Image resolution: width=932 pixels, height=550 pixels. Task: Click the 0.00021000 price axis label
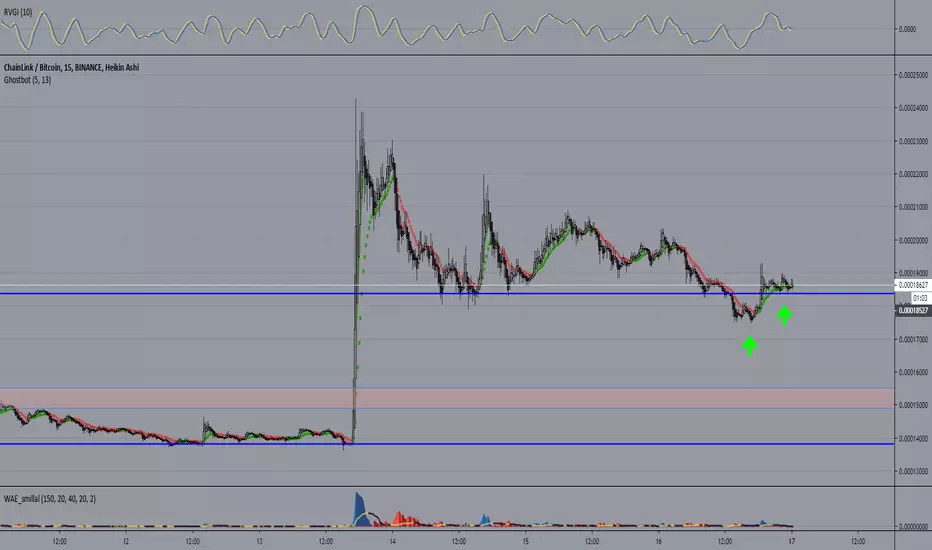pyautogui.click(x=913, y=207)
